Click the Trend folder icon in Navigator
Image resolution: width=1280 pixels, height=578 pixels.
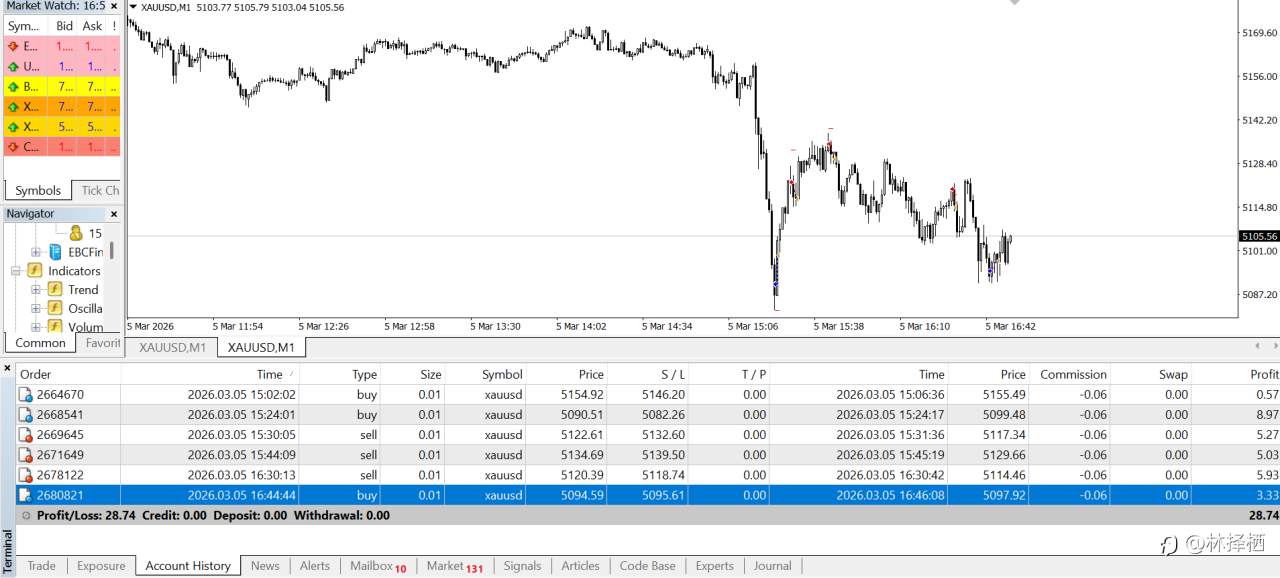tap(55, 289)
